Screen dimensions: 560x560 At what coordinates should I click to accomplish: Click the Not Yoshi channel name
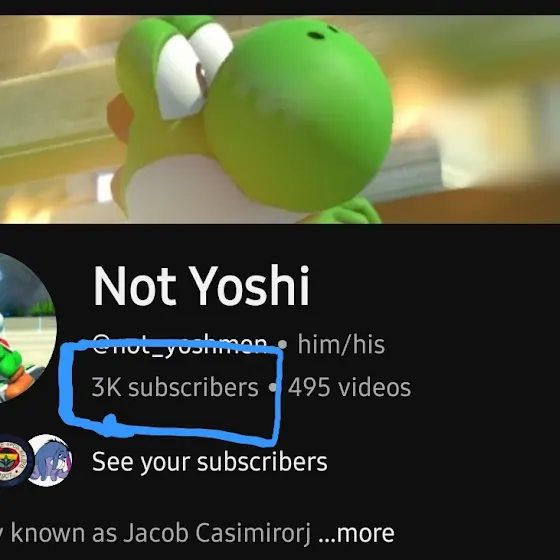pyautogui.click(x=201, y=286)
